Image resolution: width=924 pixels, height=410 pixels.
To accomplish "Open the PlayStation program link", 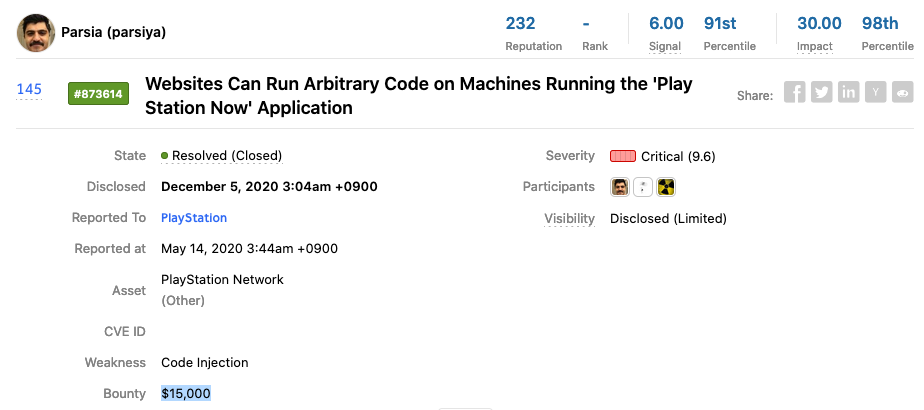I will (194, 218).
